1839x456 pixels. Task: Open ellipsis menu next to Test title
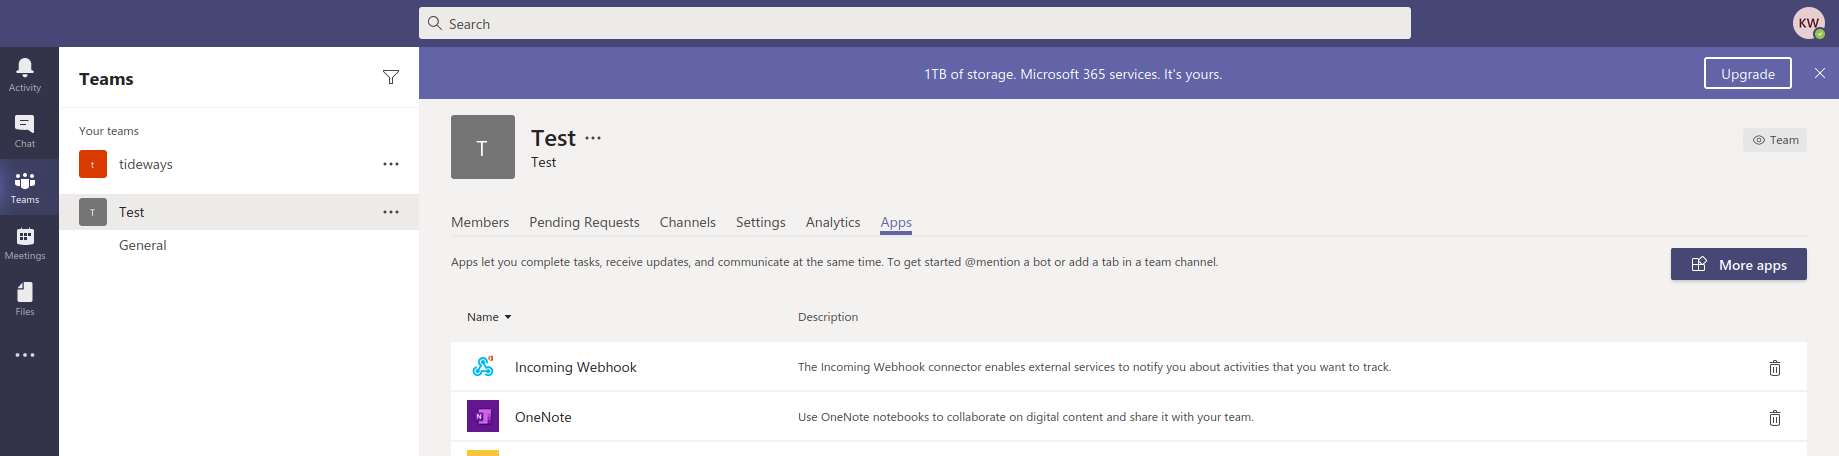(593, 138)
